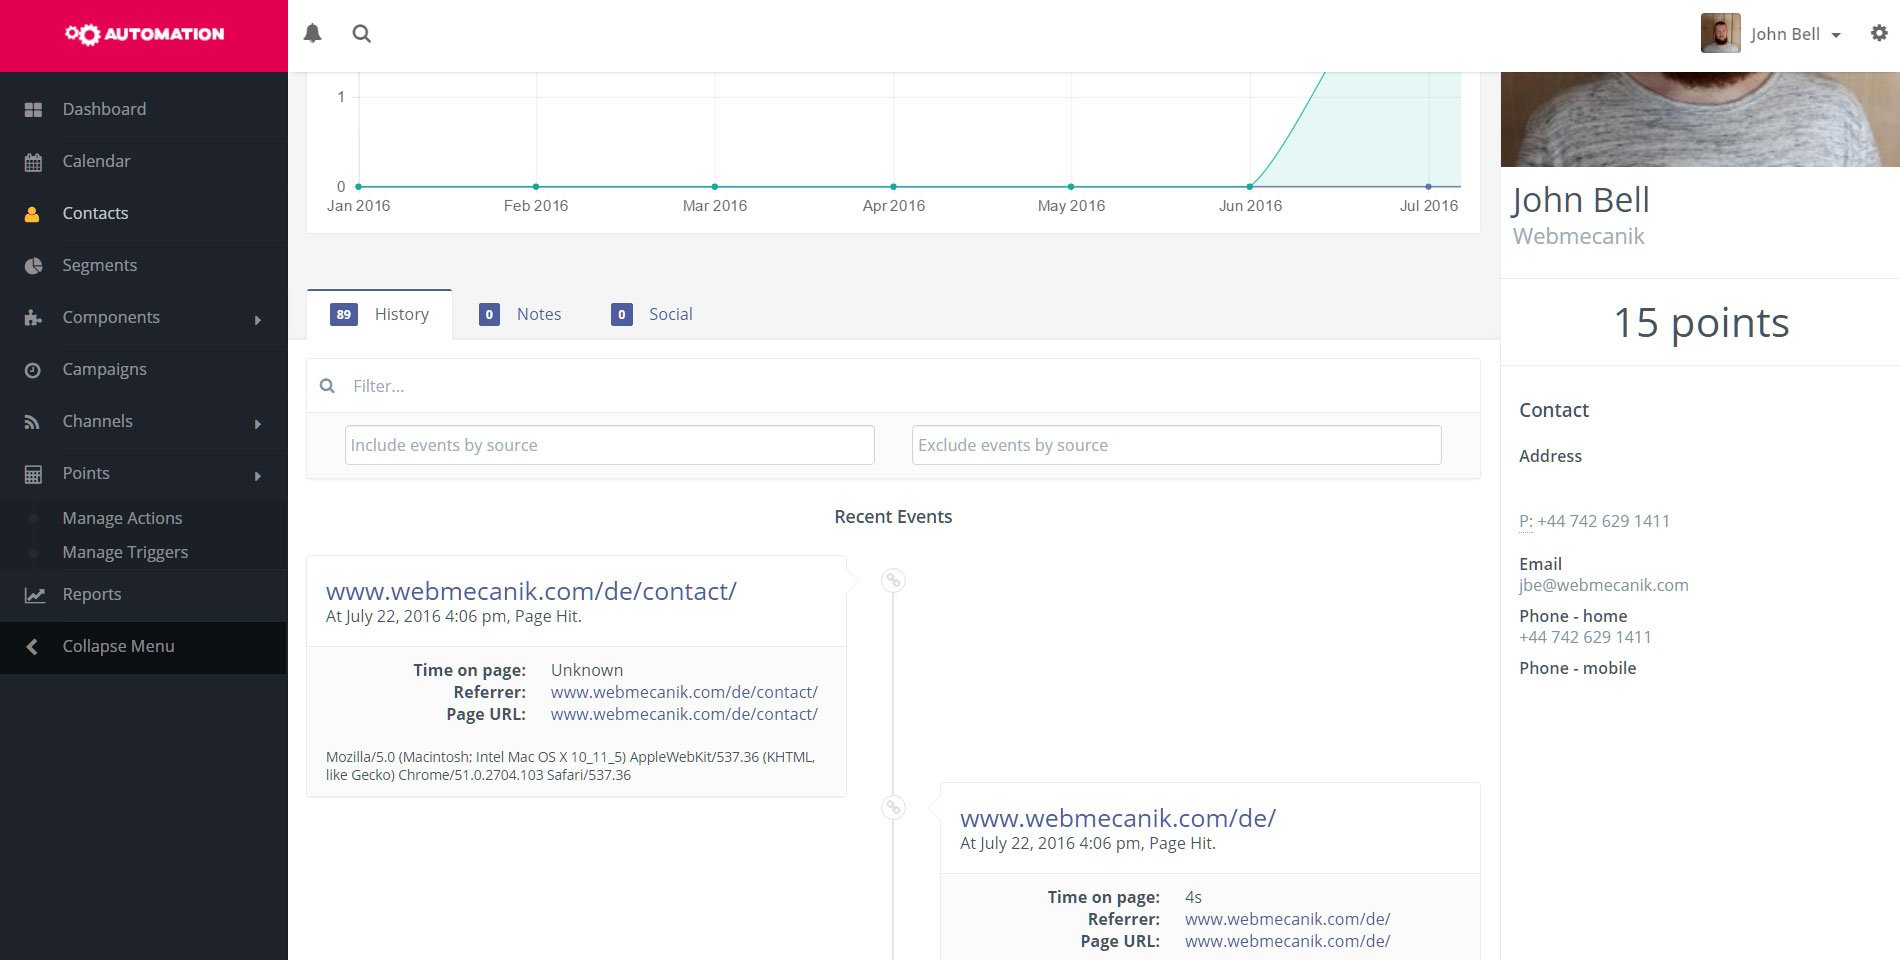Click the Segments pie chart icon

(x=33, y=265)
